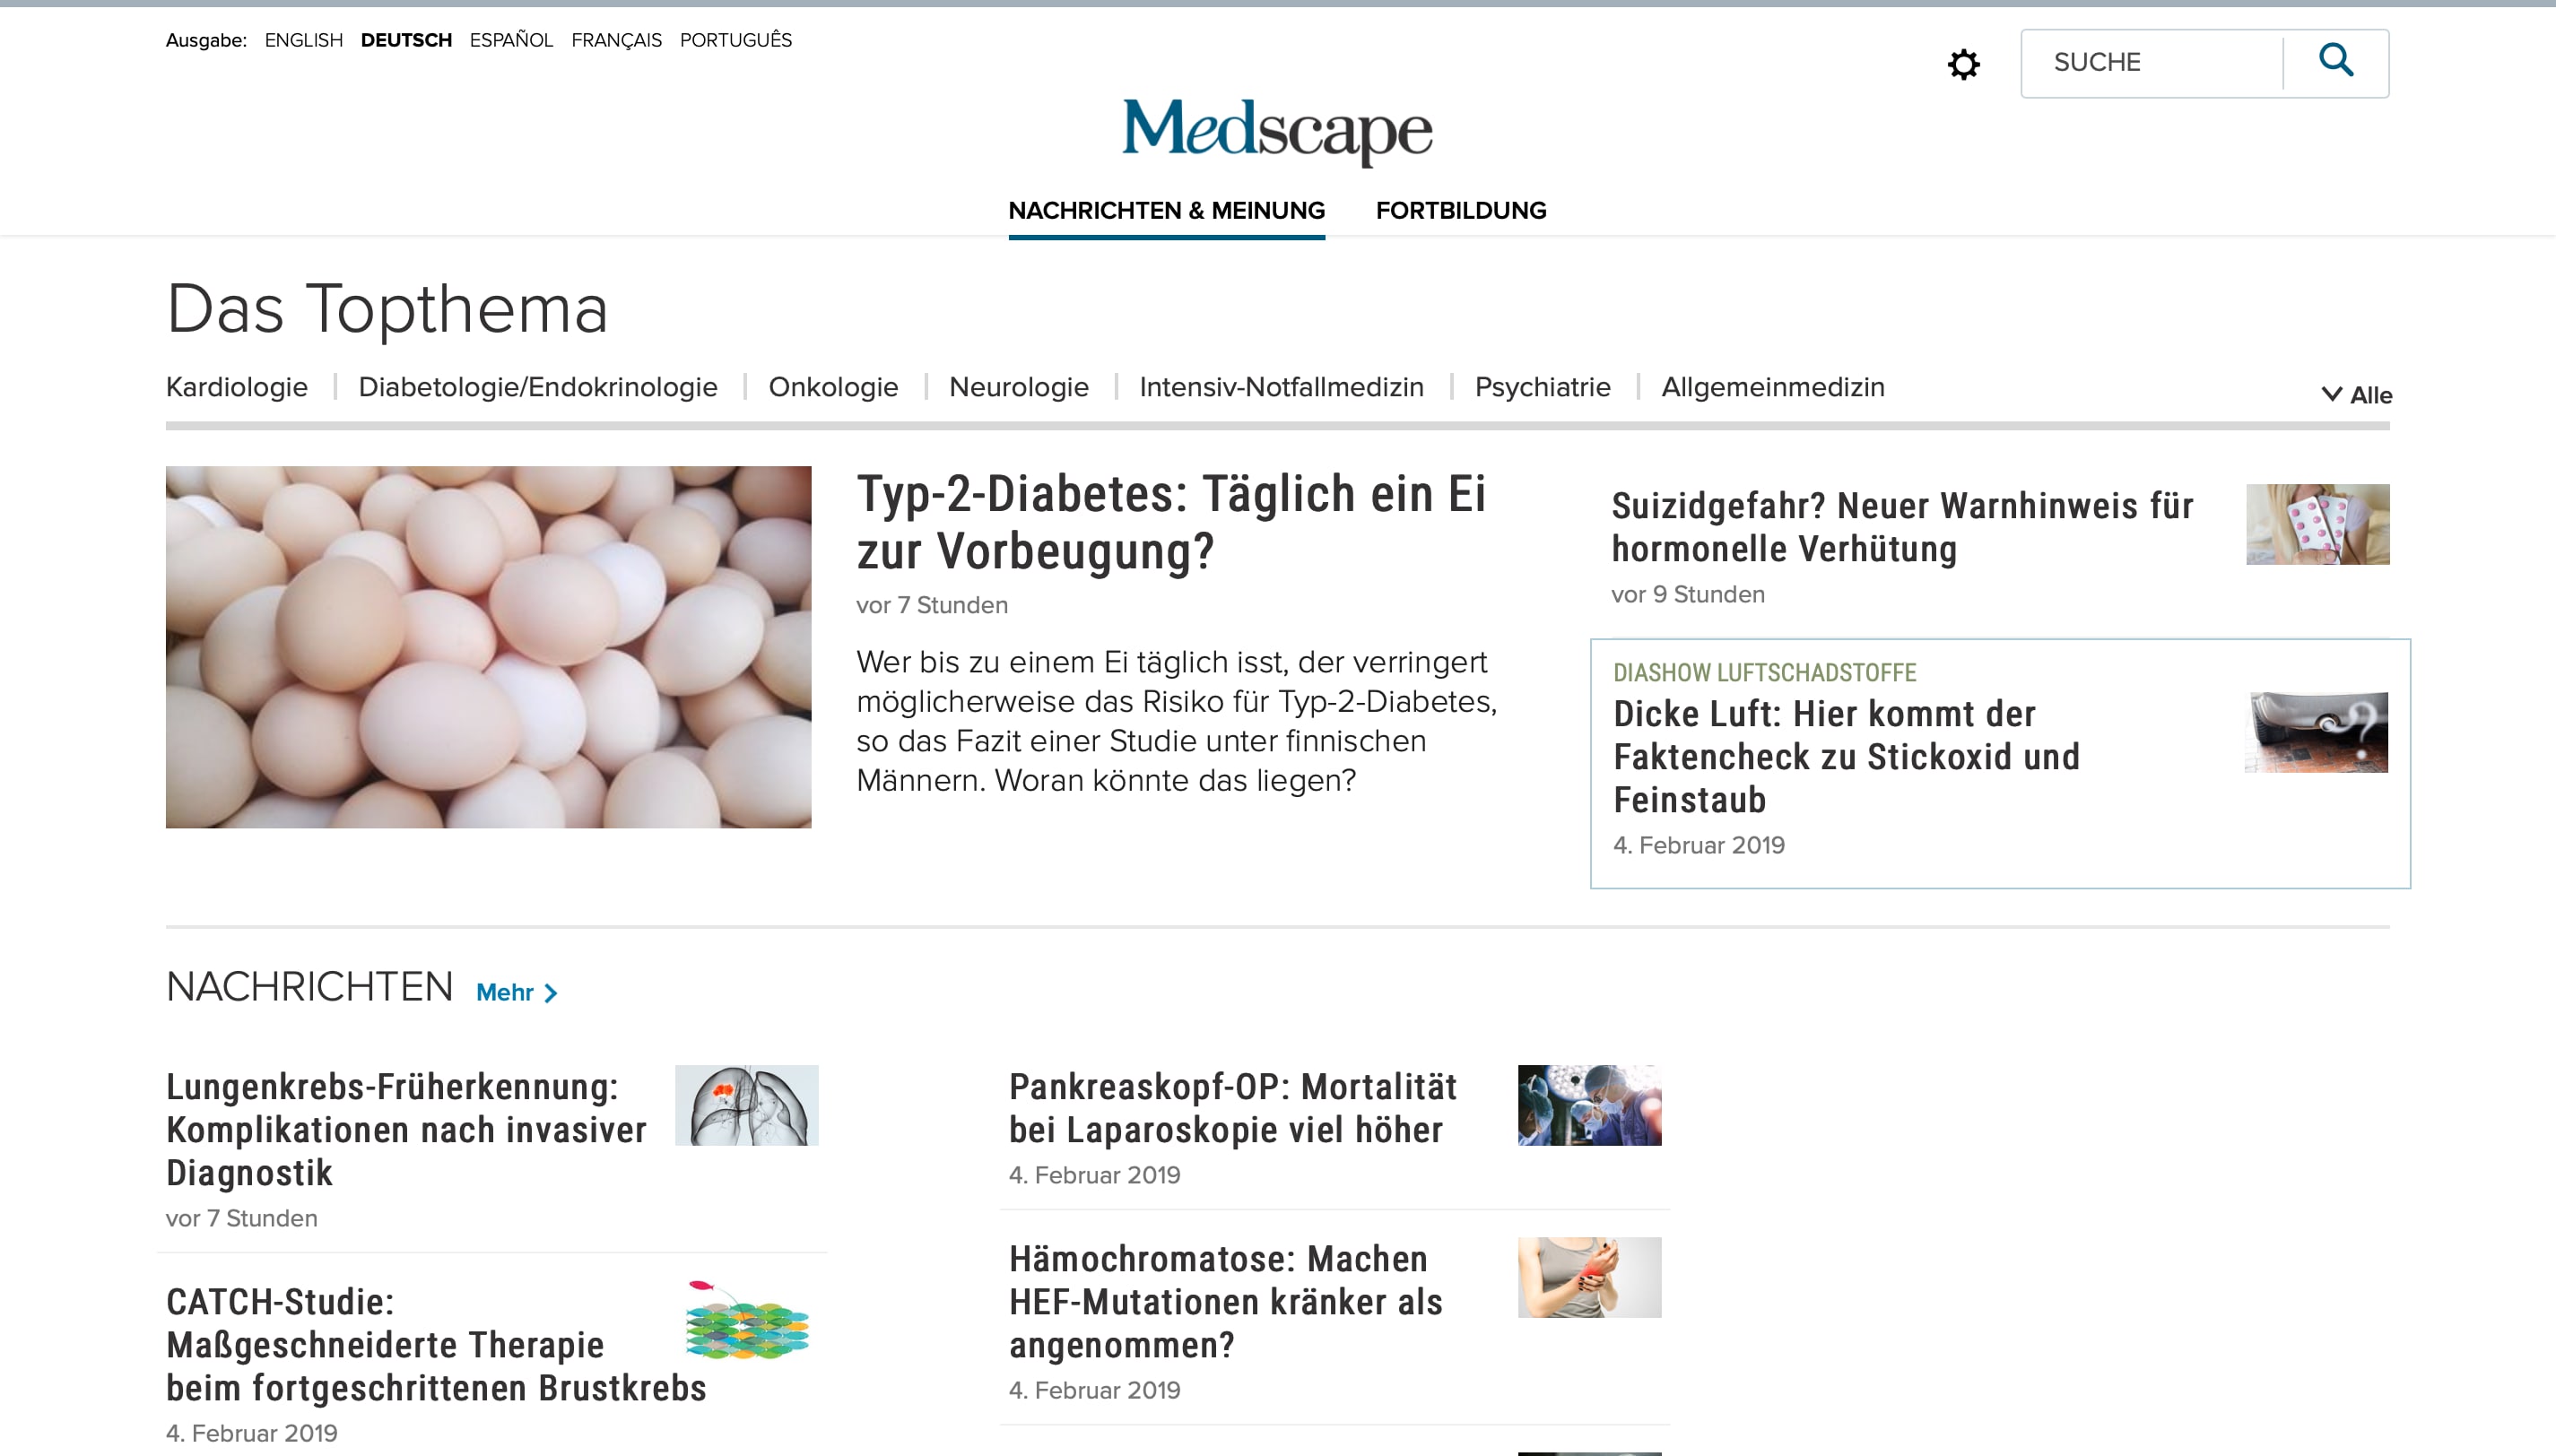Screen dimensions: 2556x1456
Task: Open the Onkologie topic
Action: [x=833, y=387]
